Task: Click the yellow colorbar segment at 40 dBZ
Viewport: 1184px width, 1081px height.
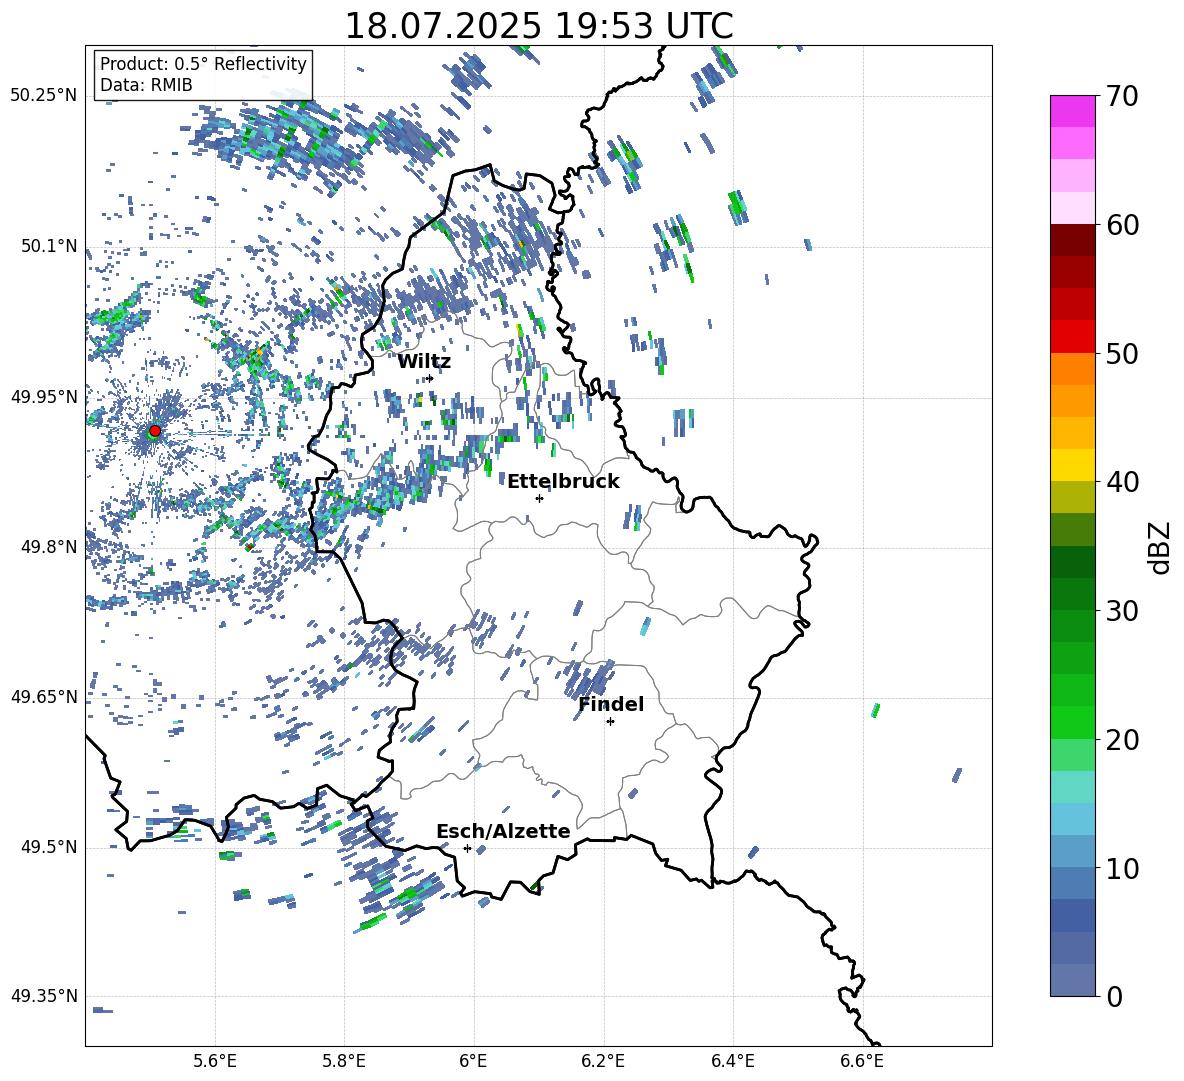Action: click(x=1072, y=465)
